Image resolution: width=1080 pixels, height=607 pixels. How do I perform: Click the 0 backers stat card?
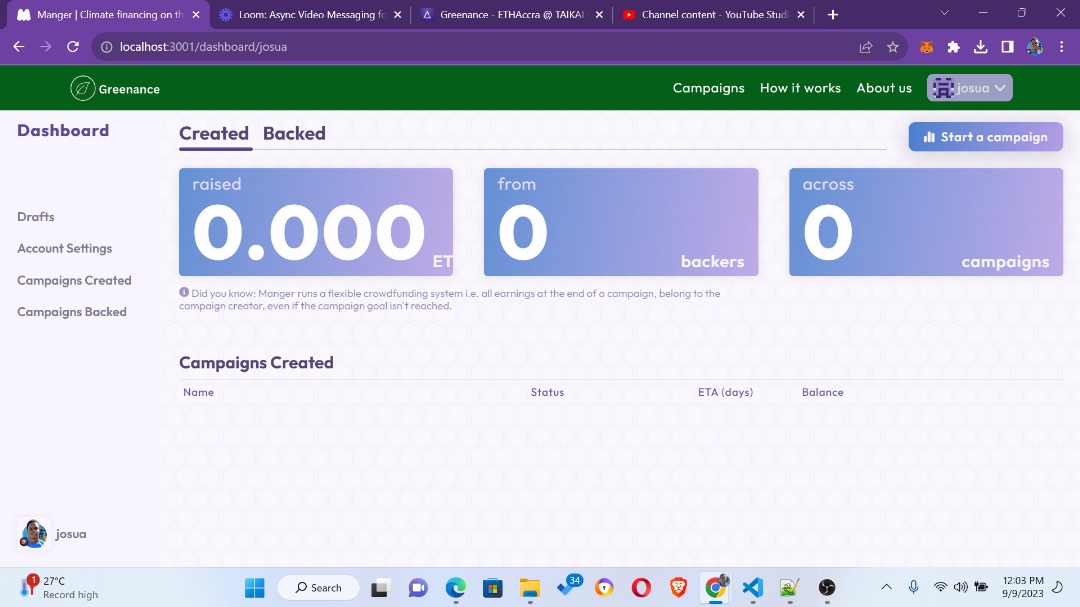pos(621,222)
